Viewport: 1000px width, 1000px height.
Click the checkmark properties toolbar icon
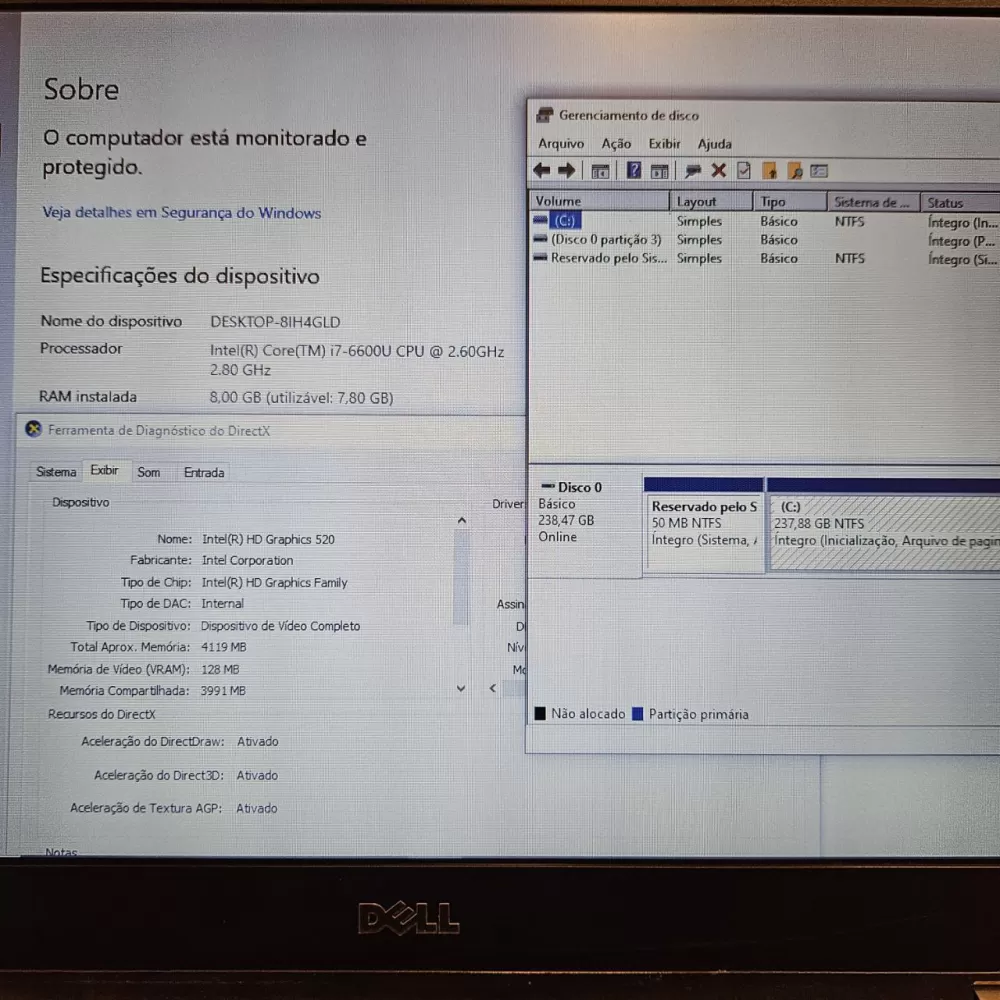point(744,170)
